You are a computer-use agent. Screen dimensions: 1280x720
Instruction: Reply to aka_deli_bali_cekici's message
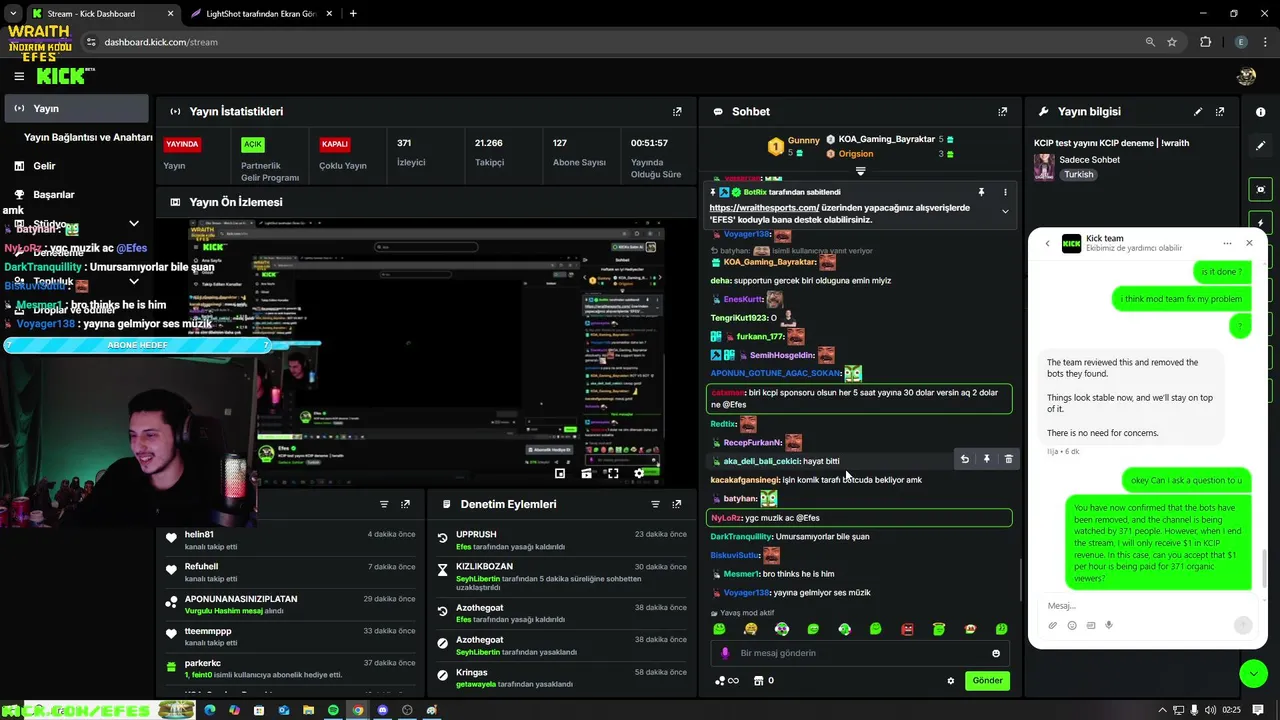point(965,459)
